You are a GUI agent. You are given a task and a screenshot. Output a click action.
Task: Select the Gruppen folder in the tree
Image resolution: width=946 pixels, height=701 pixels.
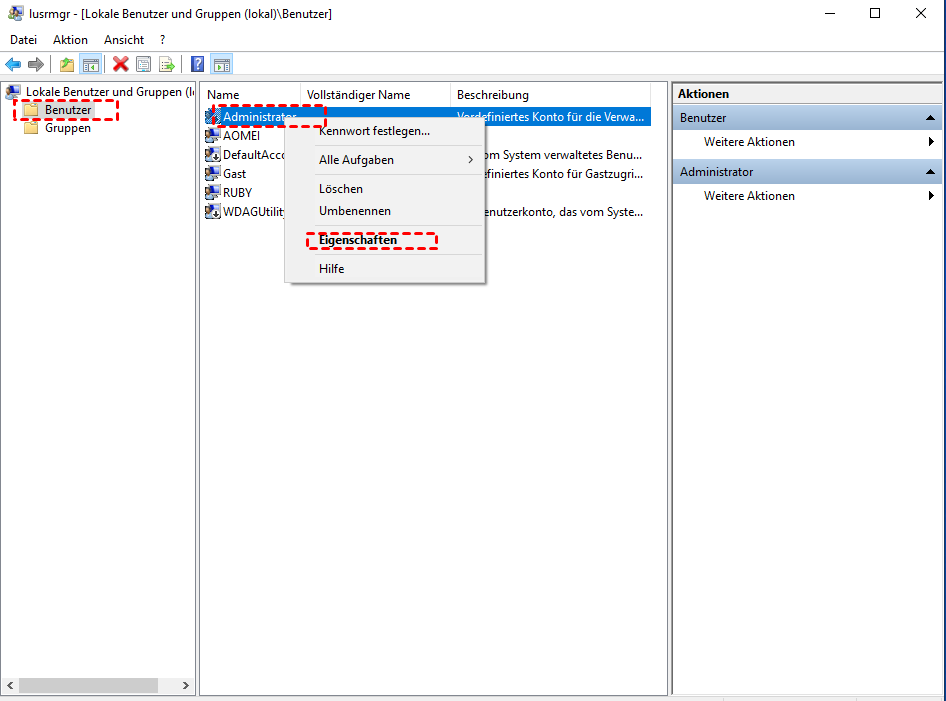click(x=67, y=128)
